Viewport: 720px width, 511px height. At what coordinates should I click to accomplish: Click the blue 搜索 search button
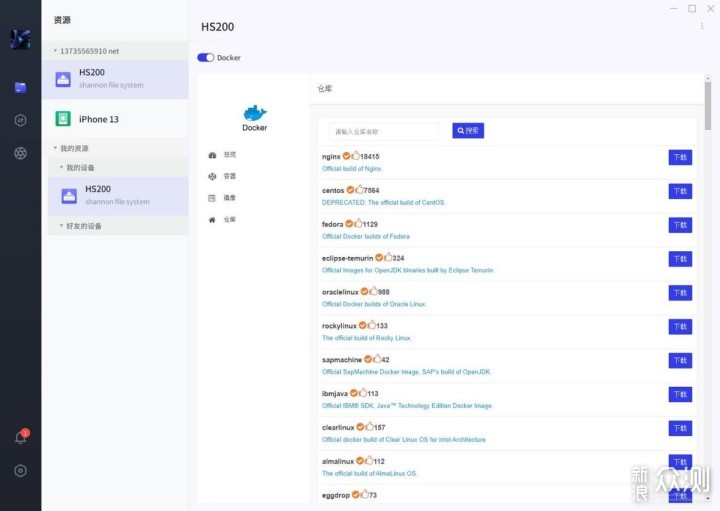468,130
